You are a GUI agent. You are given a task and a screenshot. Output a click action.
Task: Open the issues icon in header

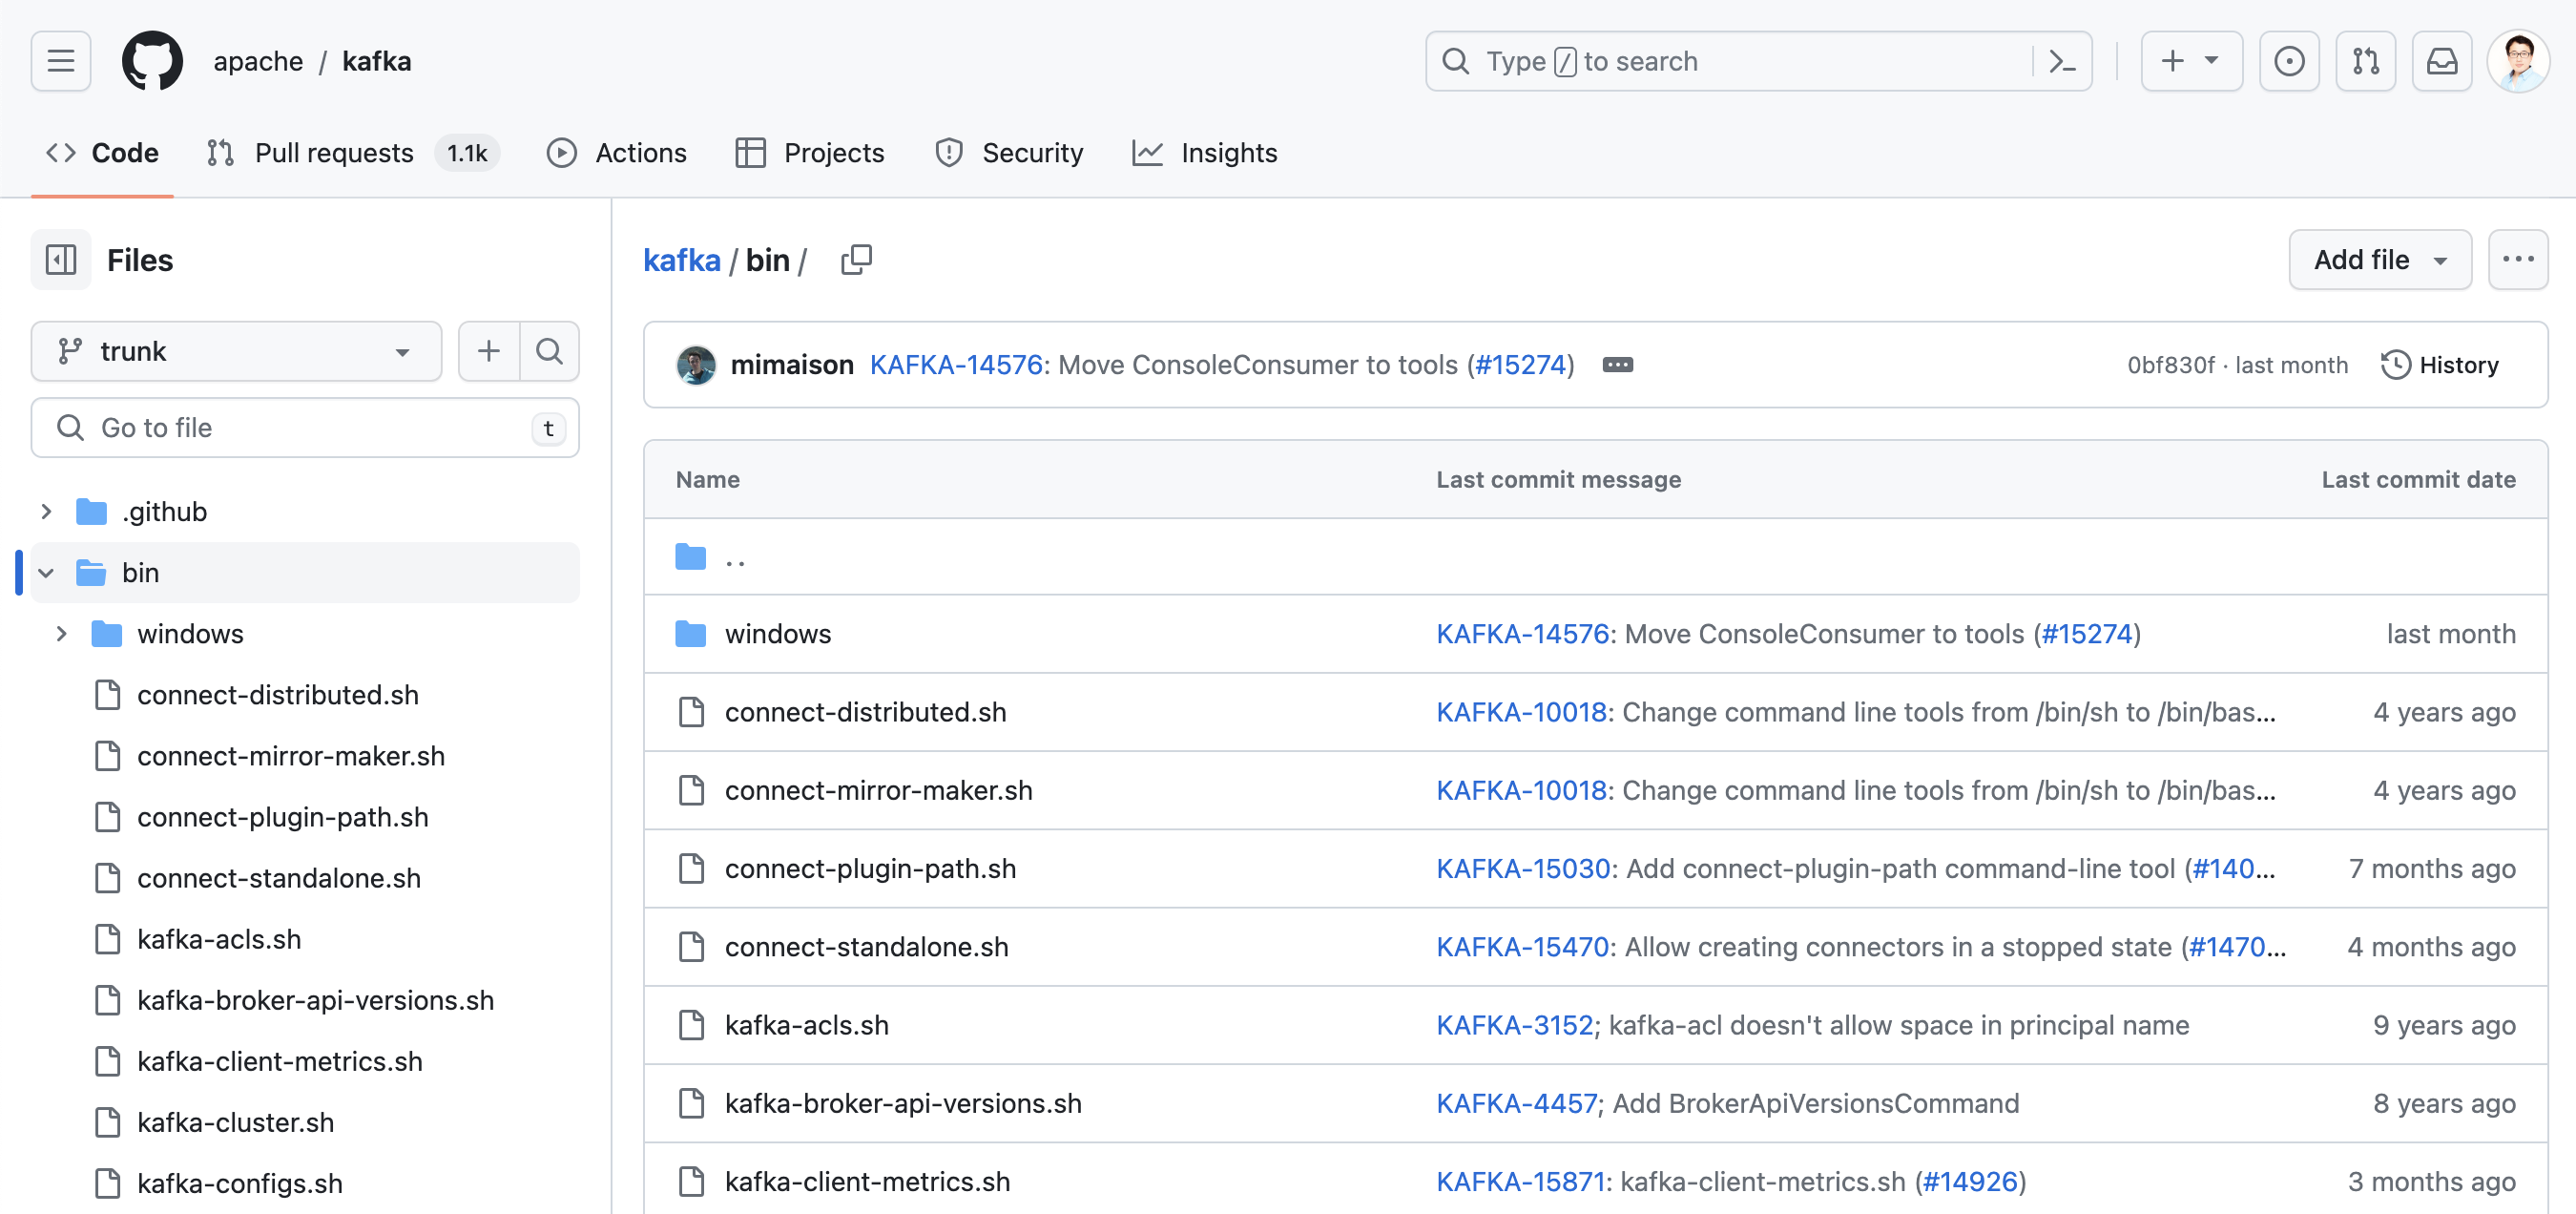click(2288, 61)
